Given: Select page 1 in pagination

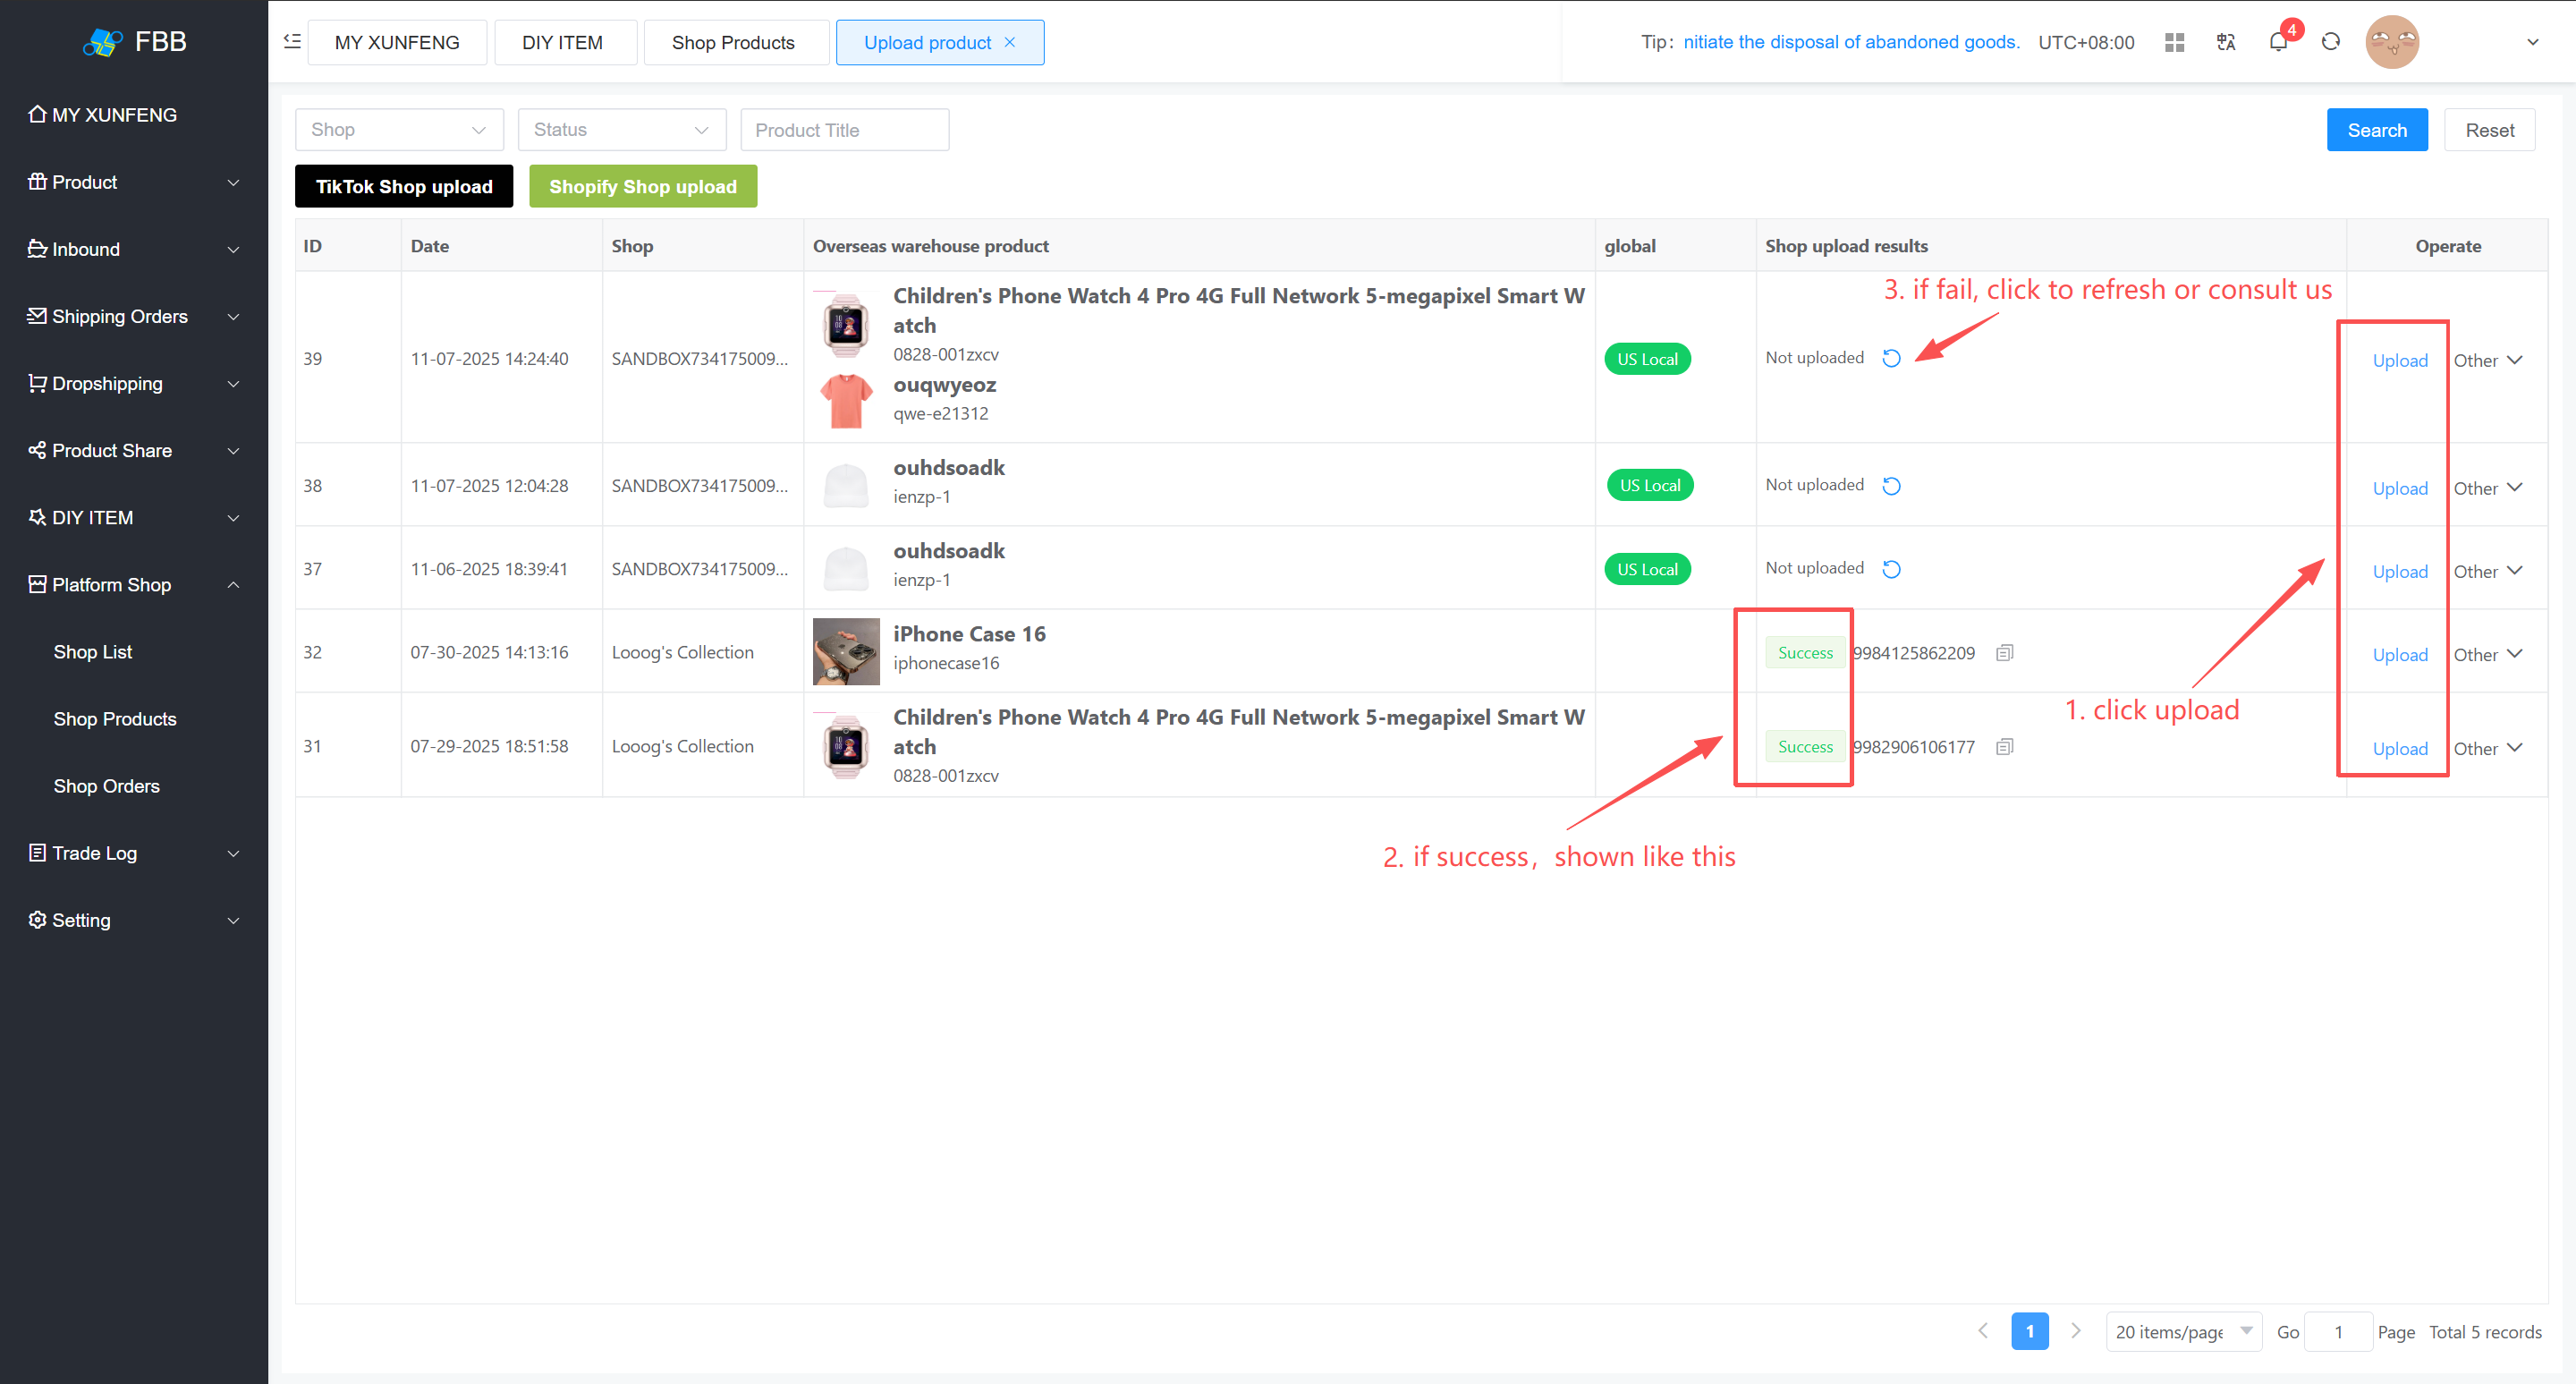Looking at the screenshot, I should click(2029, 1331).
